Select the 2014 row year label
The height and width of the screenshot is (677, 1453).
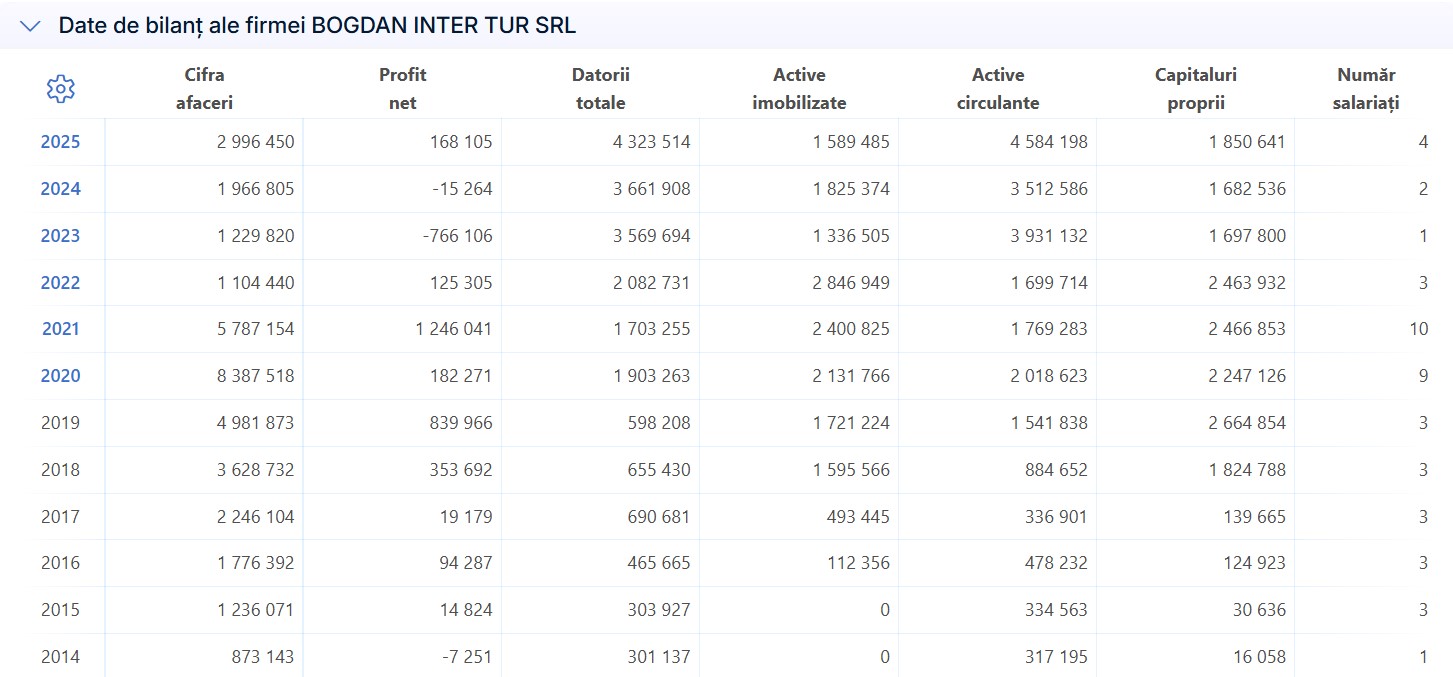coord(60,657)
